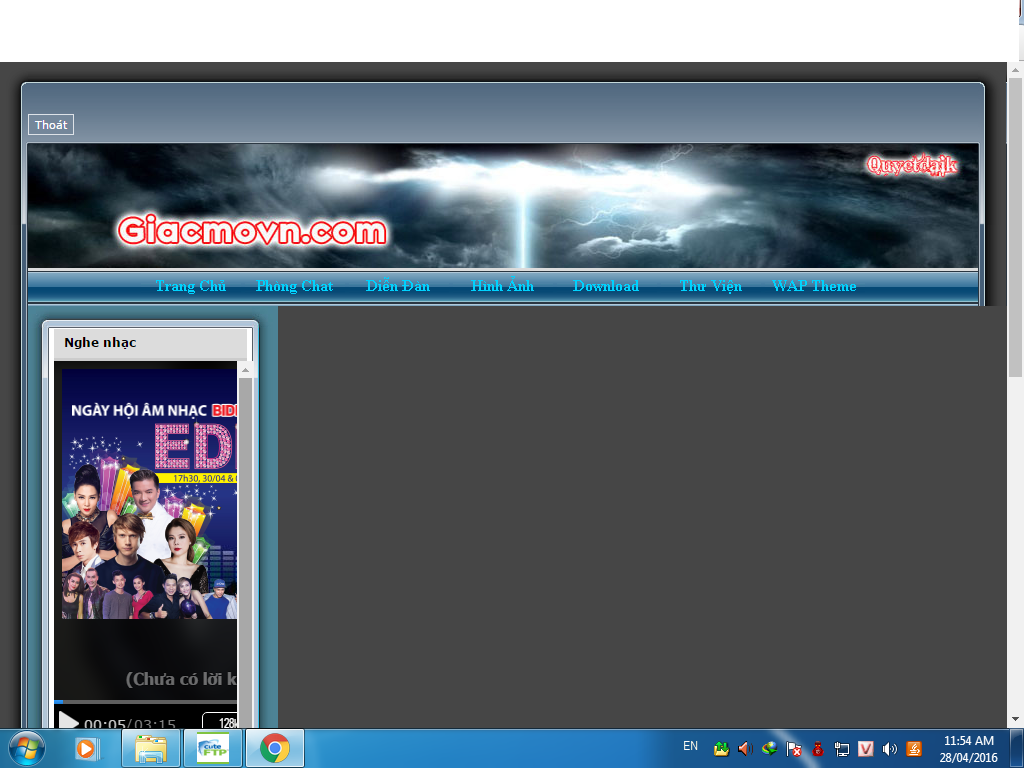1024x768 pixels.
Task: Click the music player progress bar
Action: [x=145, y=702]
